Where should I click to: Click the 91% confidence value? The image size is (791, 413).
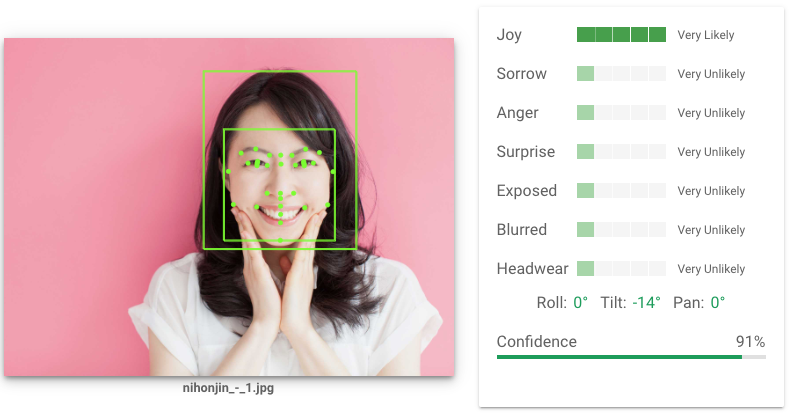tap(750, 342)
